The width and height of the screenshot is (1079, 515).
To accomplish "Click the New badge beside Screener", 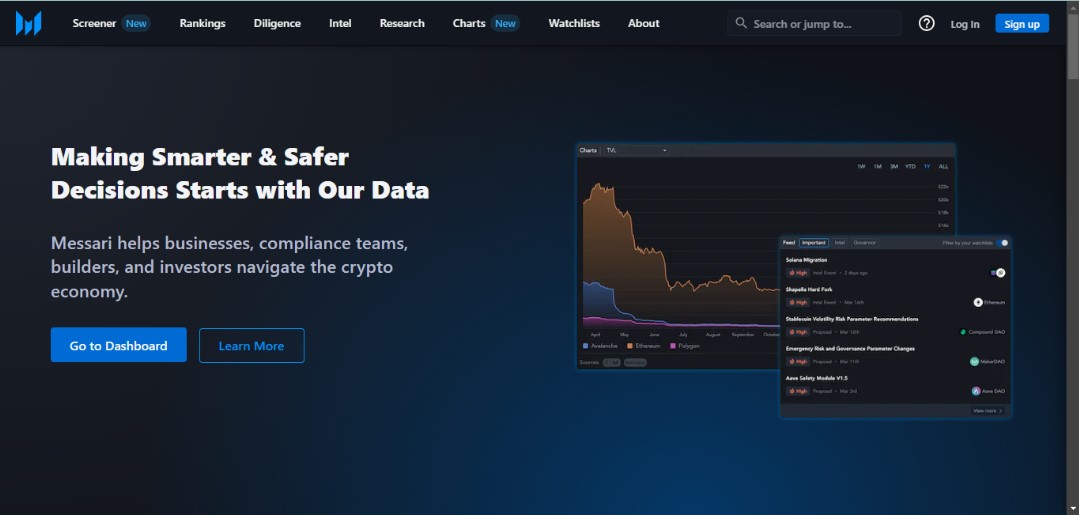I will click(x=136, y=23).
